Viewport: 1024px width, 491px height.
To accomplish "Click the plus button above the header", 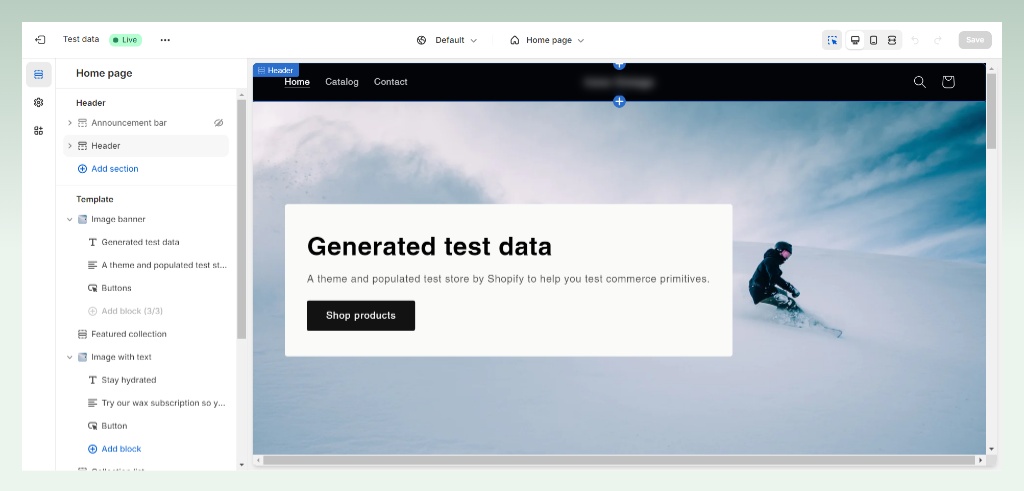I will (619, 65).
